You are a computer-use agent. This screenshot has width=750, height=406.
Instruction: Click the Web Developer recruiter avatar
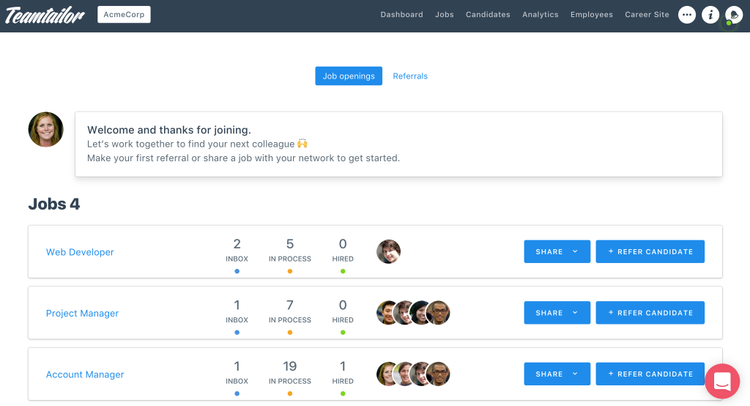(x=389, y=252)
